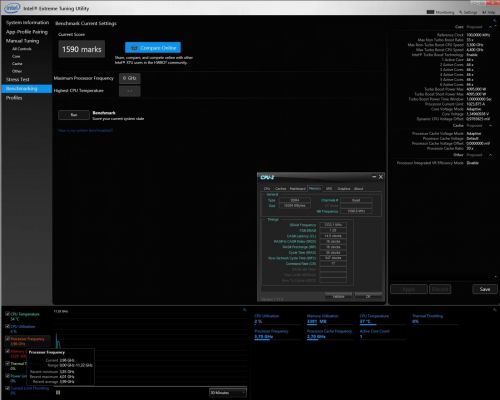Switch to the SPD tab in CPU-Z
Screen dimensions: 500x400
(329, 188)
